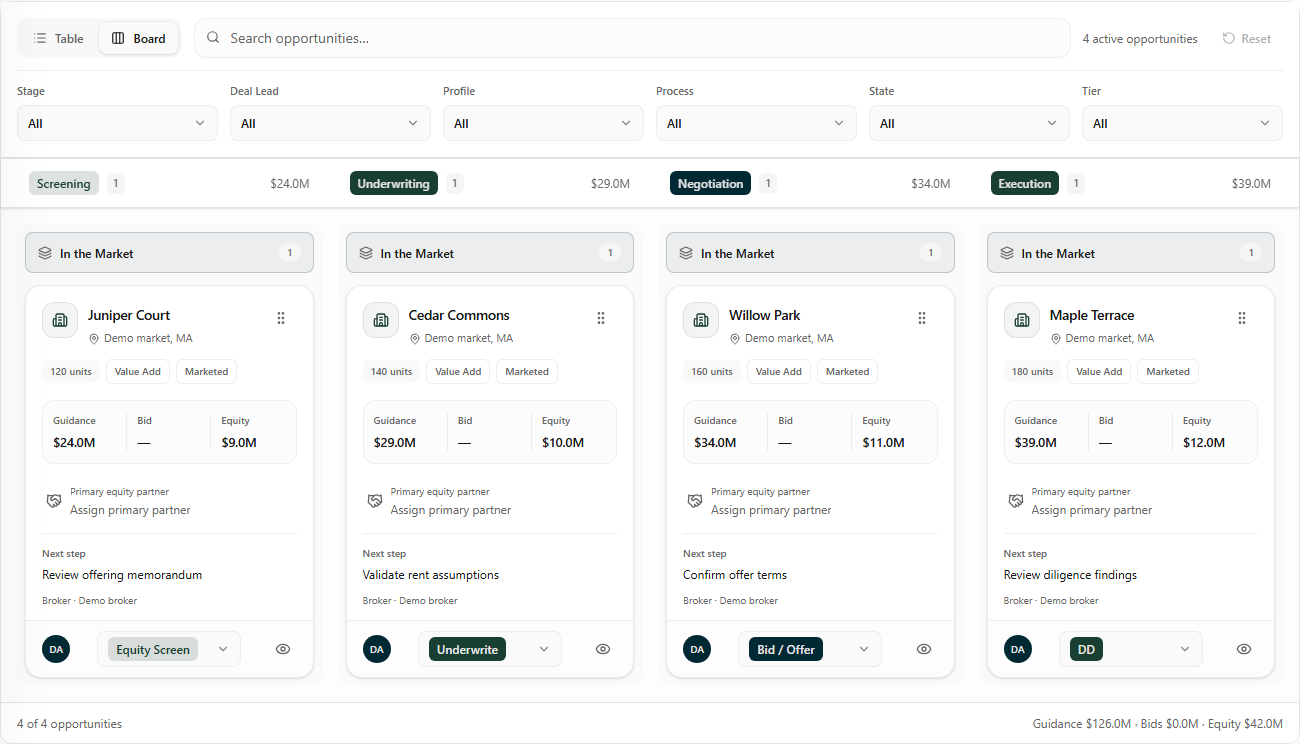Open the Bid / Offer stage dropdown
This screenshot has width=1300, height=744.
810,649
